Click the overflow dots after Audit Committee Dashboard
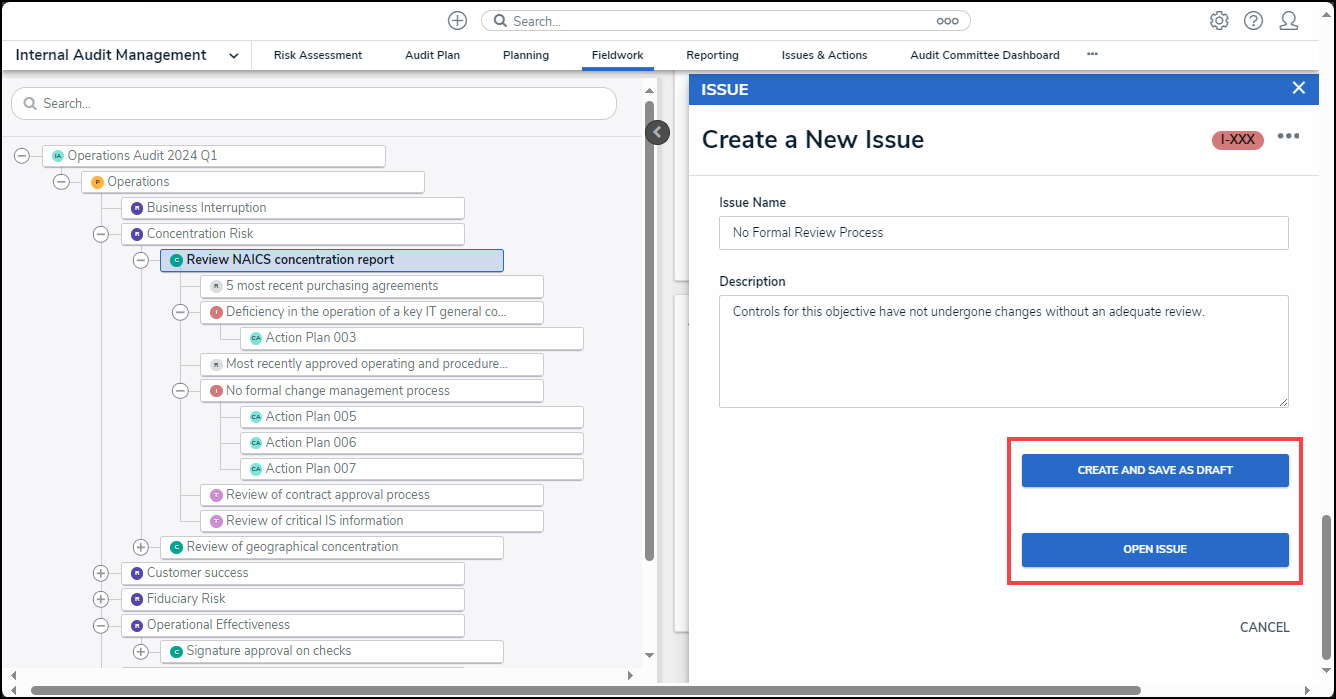The width and height of the screenshot is (1336, 699). (1092, 55)
